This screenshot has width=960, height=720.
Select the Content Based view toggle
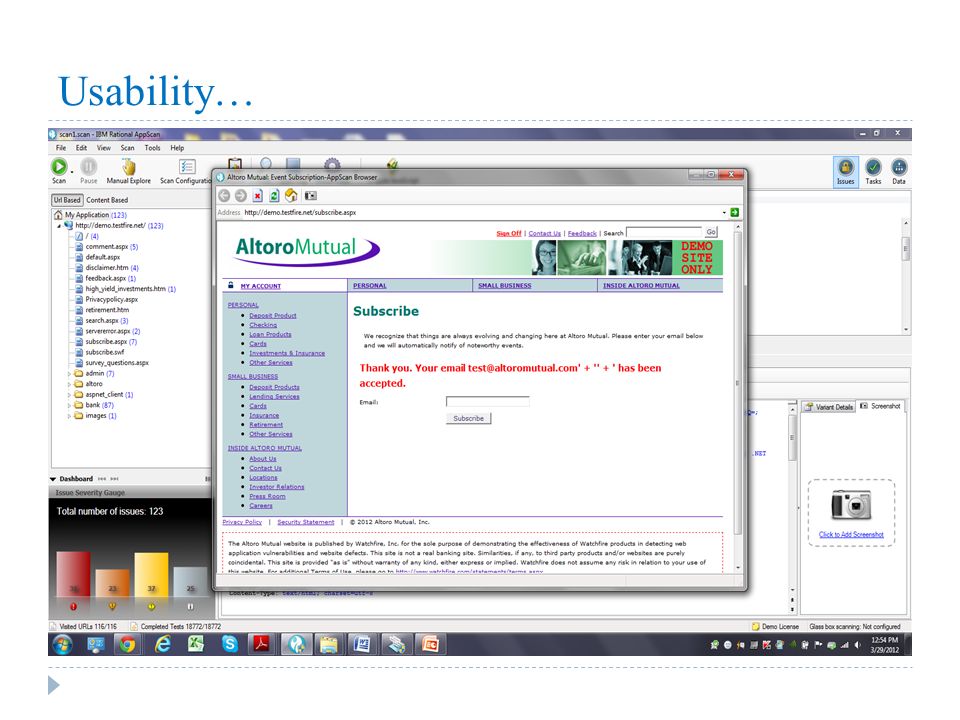click(x=107, y=200)
